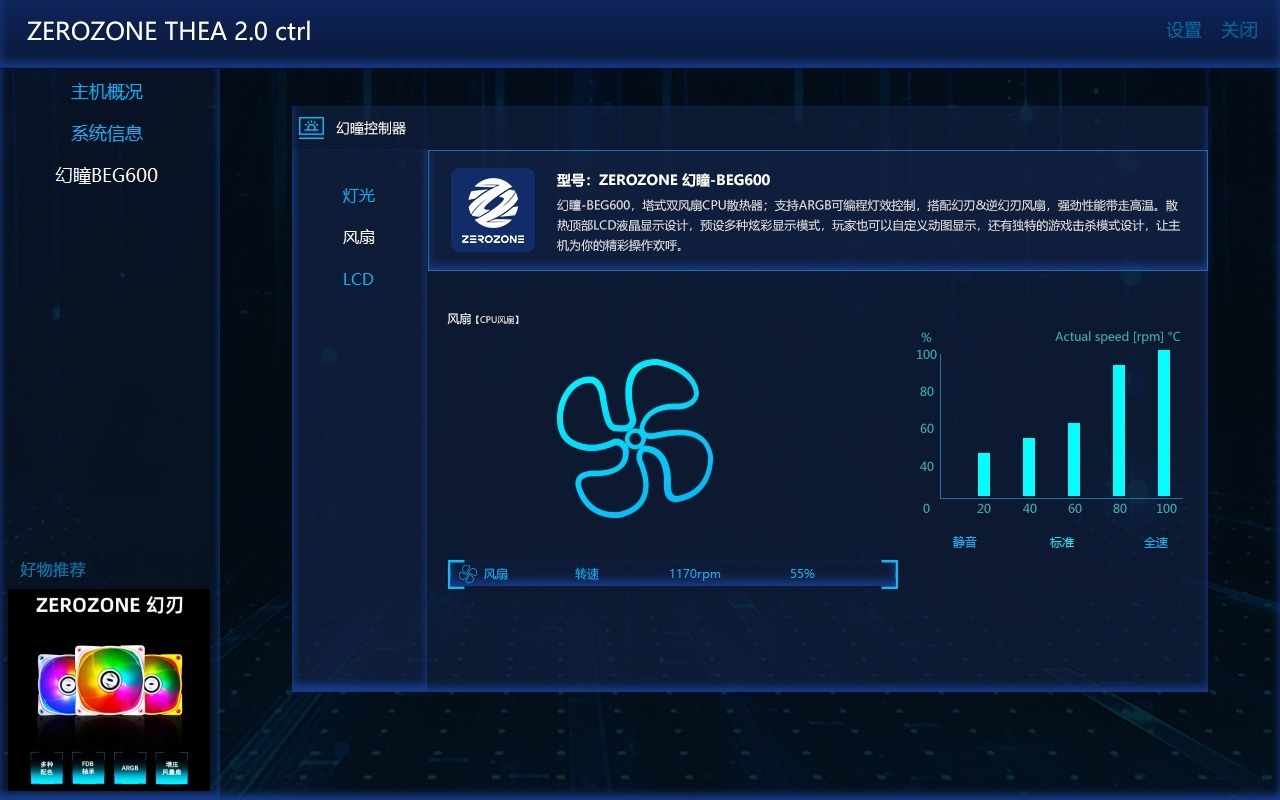Click the fan curve bar at 40
1280x800 pixels.
[x=1029, y=467]
